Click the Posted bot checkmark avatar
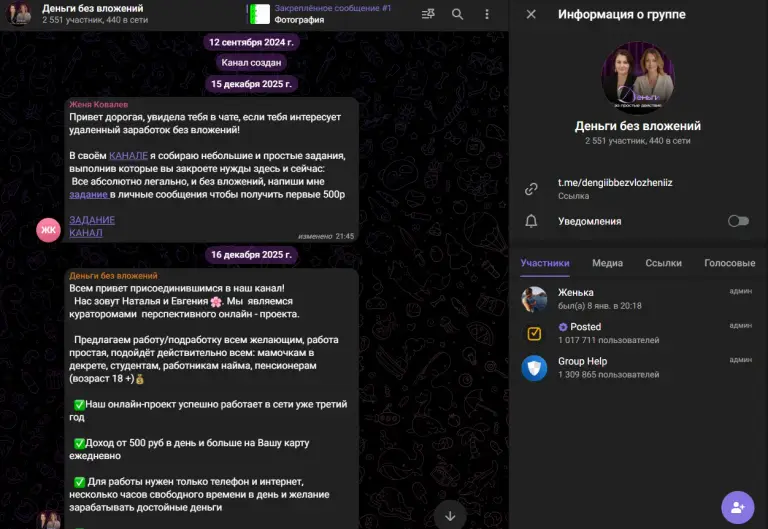 click(534, 334)
